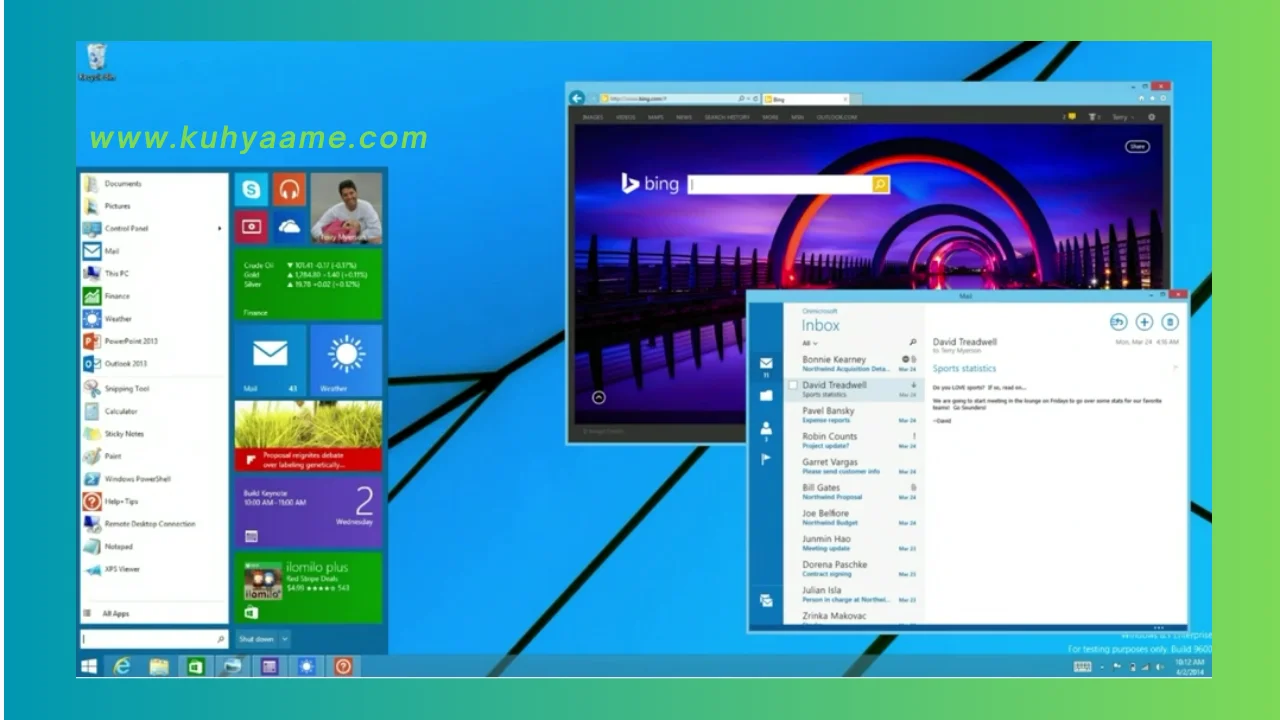Expand the All filter dropdown in Mail
Screen dimensions: 1280x720
pyautogui.click(x=810, y=343)
